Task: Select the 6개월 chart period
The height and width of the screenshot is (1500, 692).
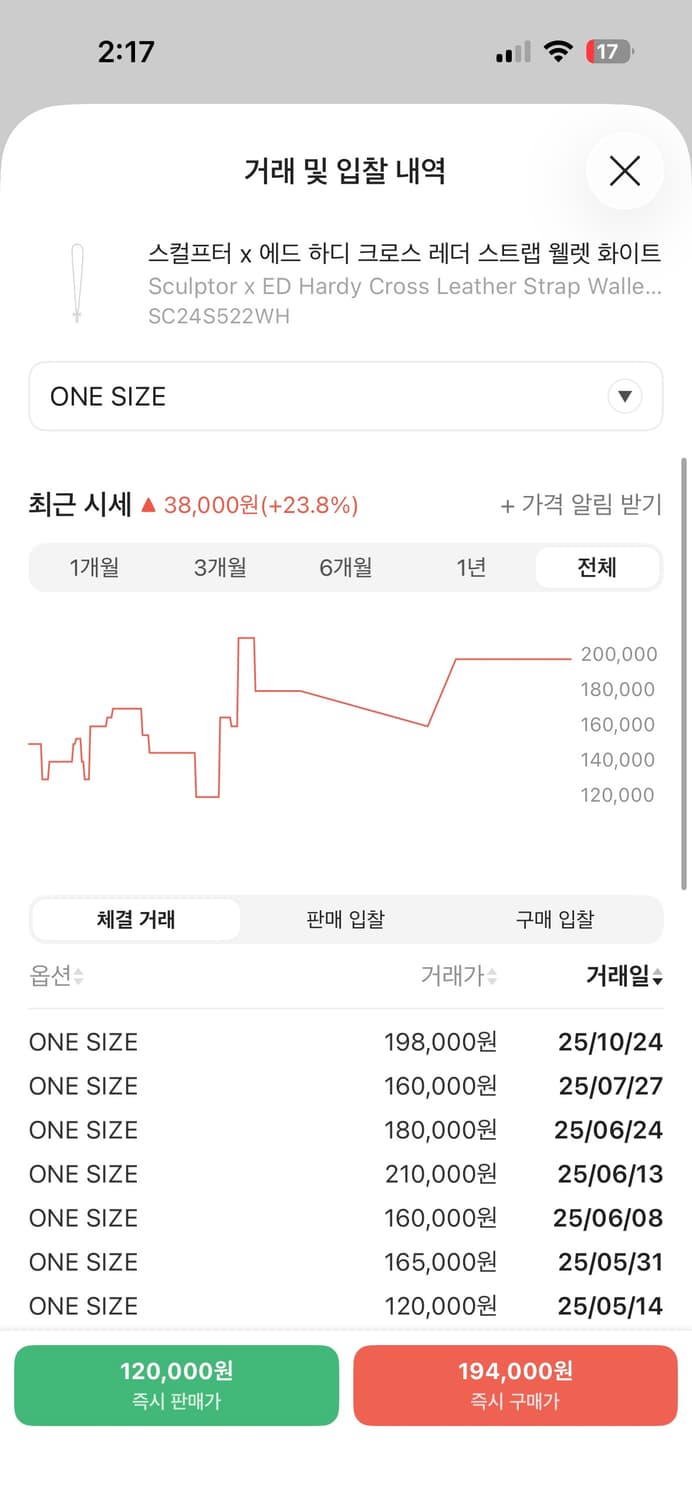Action: pos(345,566)
